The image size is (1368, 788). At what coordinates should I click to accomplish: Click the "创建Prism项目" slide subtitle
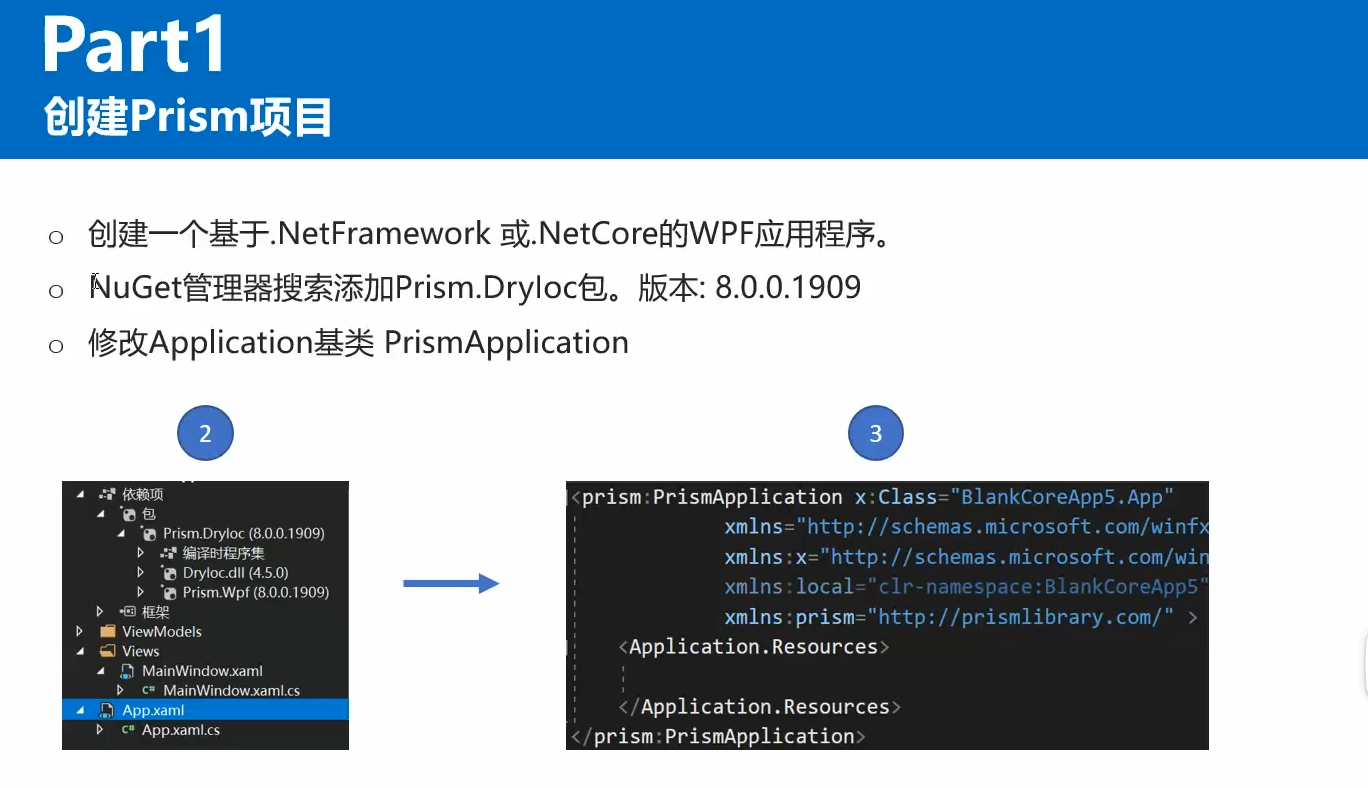pyautogui.click(x=188, y=118)
